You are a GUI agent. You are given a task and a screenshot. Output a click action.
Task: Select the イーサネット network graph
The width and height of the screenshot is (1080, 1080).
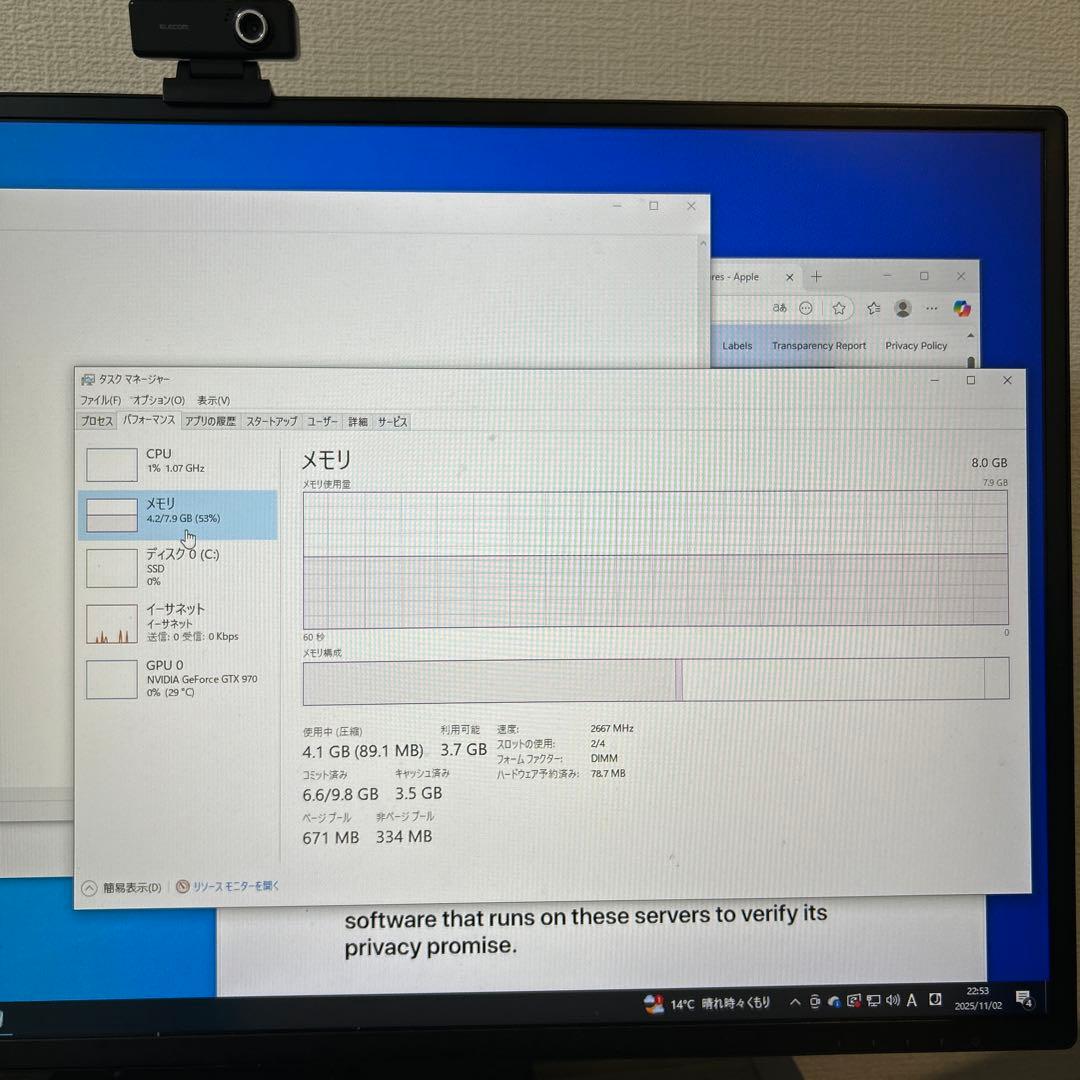pyautogui.click(x=110, y=620)
